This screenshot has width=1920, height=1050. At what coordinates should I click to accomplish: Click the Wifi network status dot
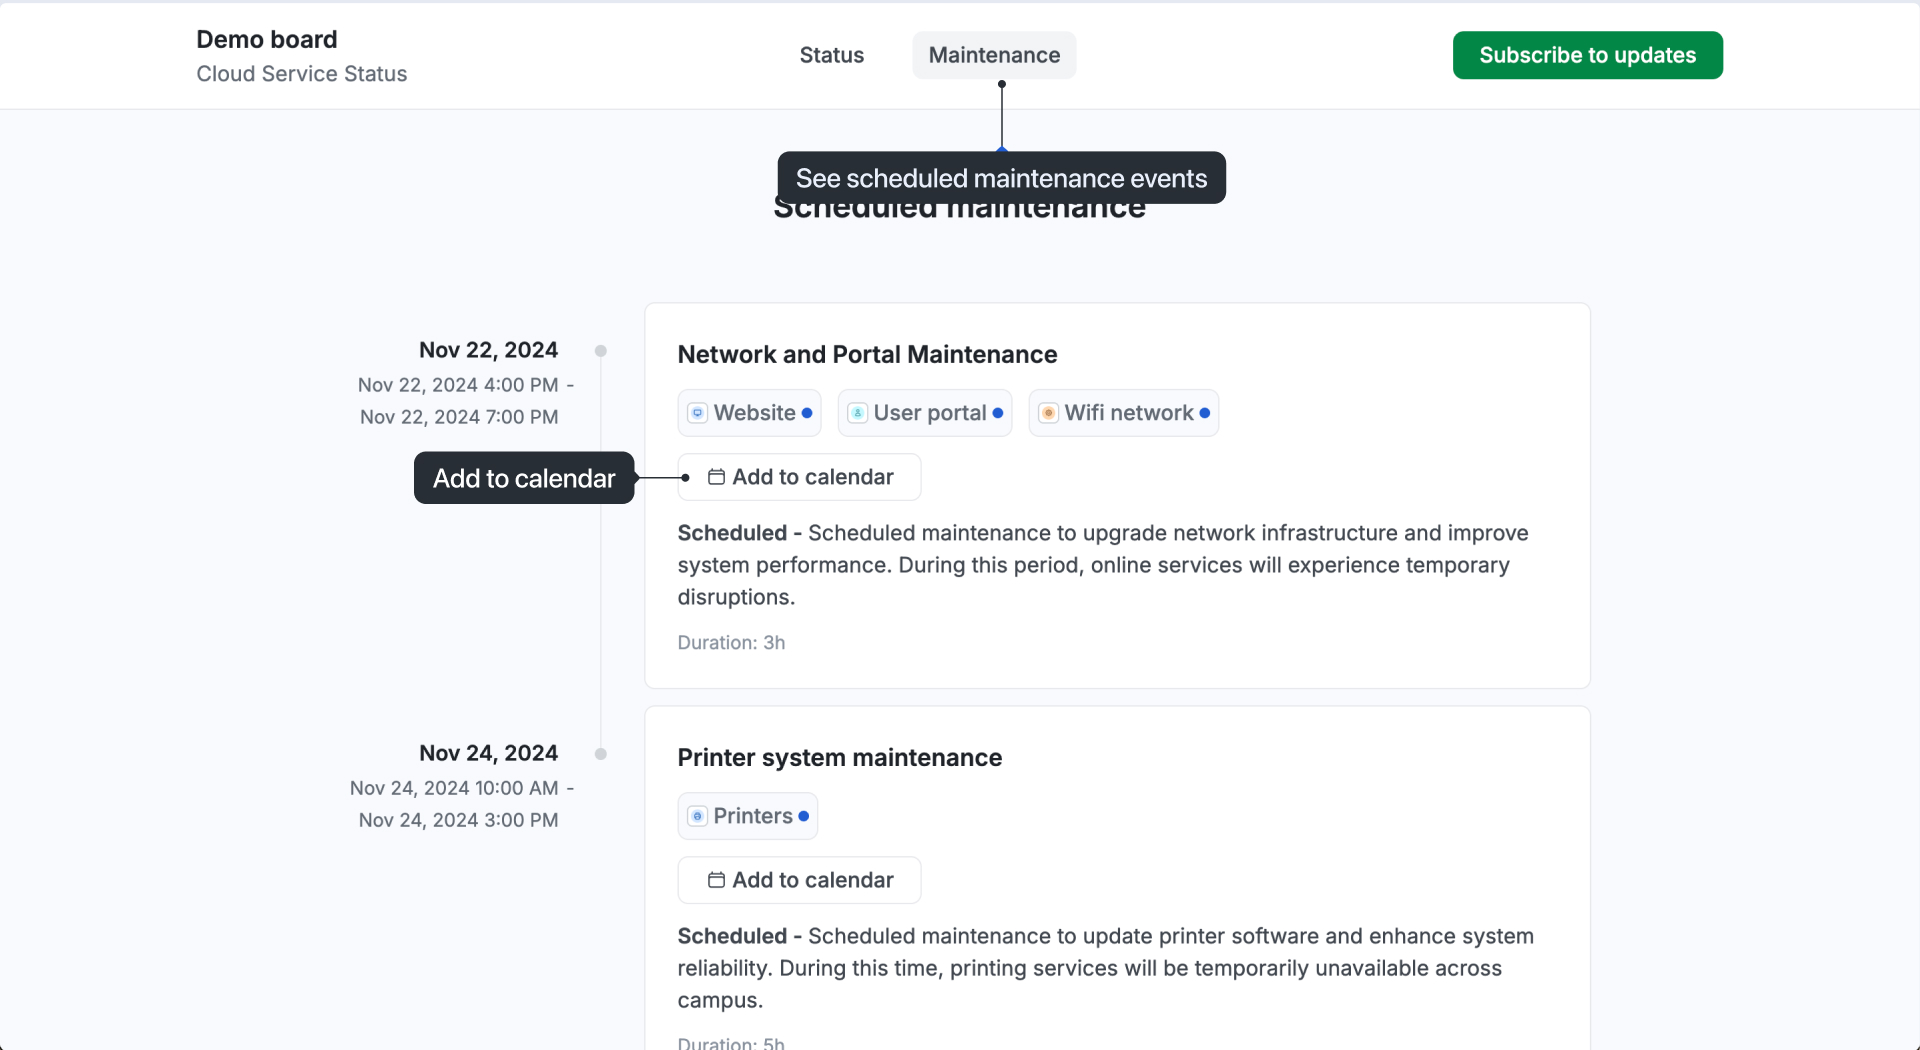pos(1205,413)
